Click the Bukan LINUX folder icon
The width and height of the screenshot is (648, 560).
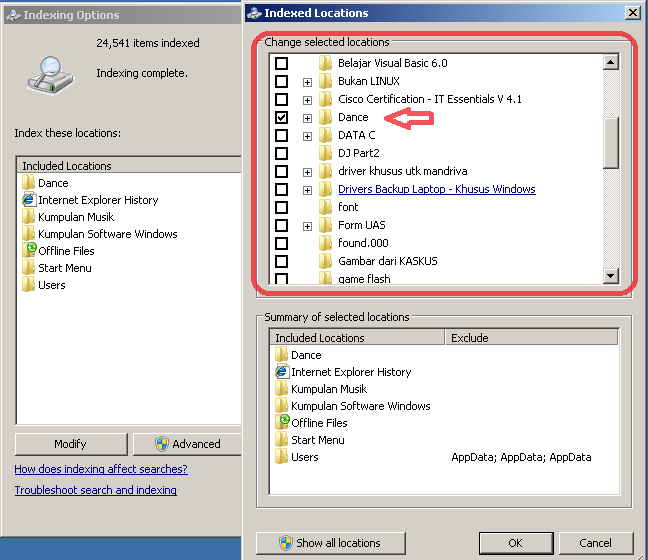coord(326,81)
